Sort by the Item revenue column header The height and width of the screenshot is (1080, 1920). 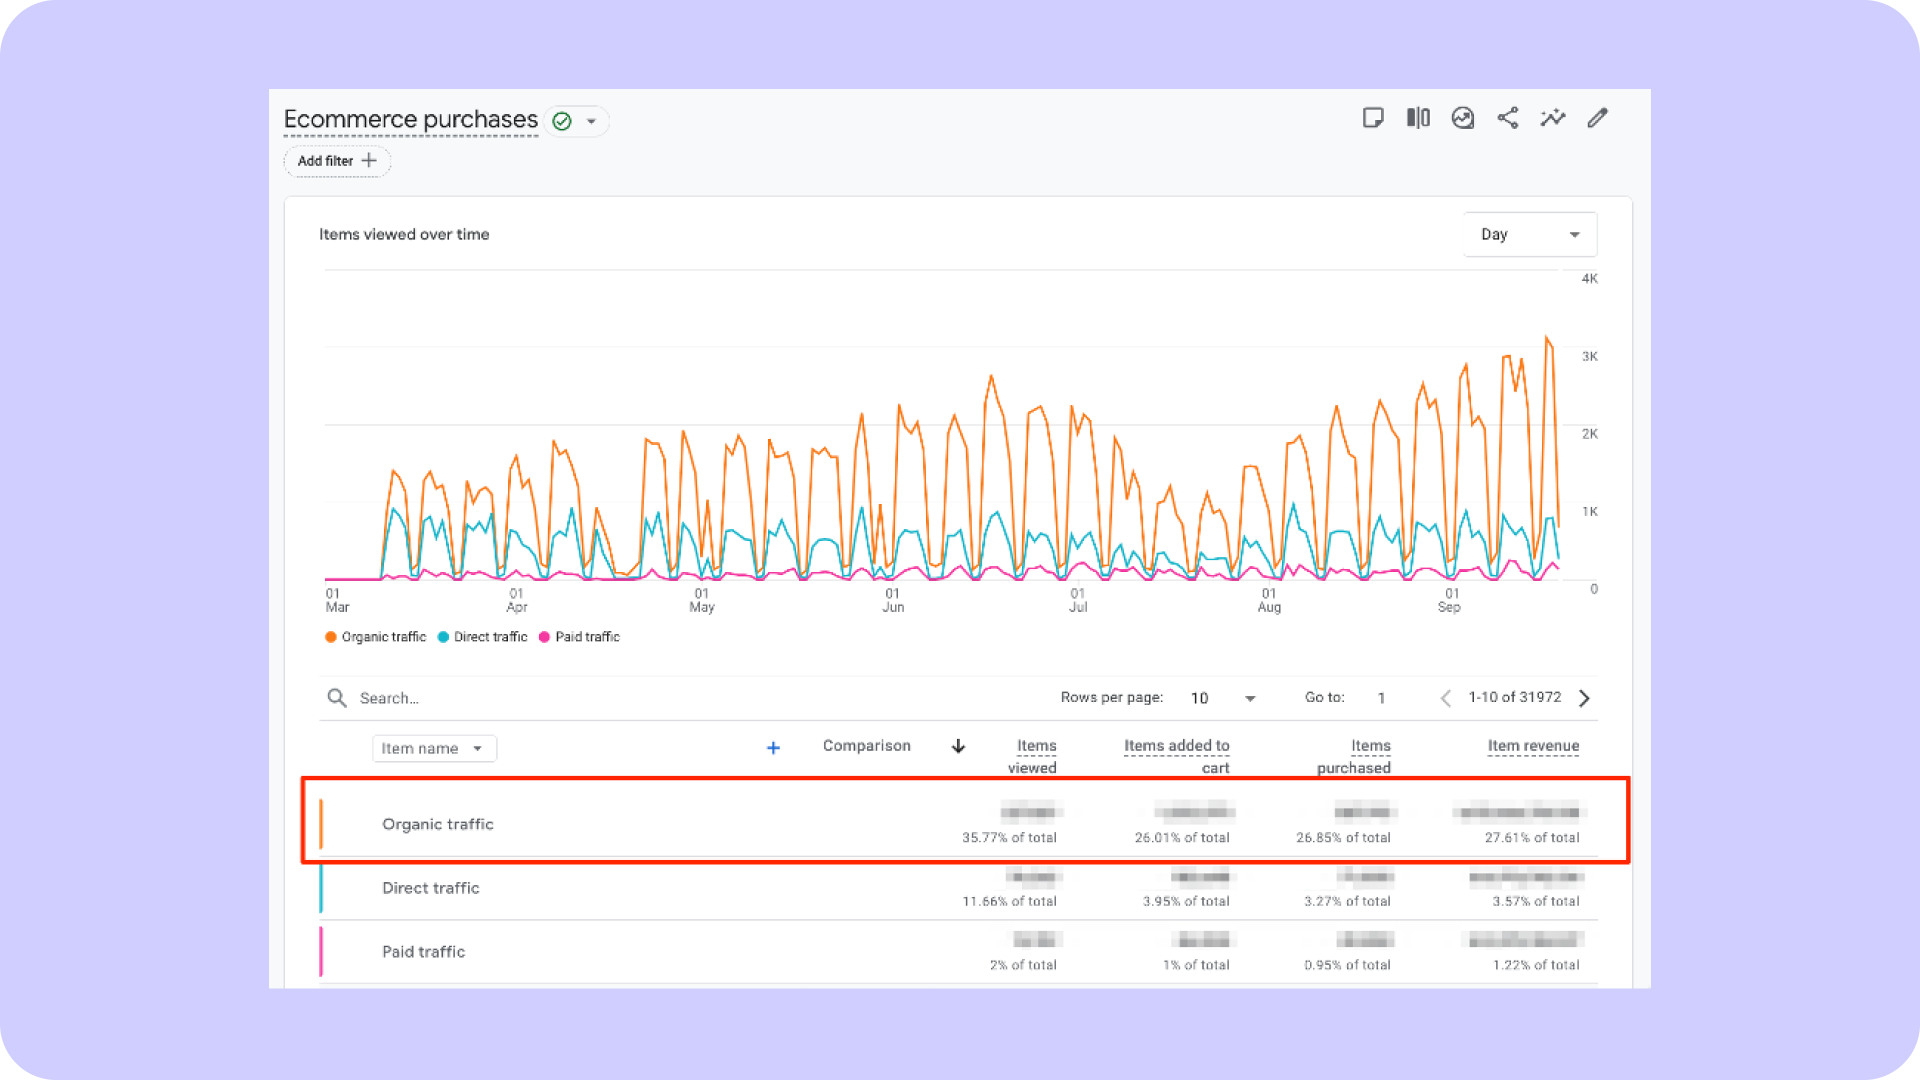(1533, 746)
